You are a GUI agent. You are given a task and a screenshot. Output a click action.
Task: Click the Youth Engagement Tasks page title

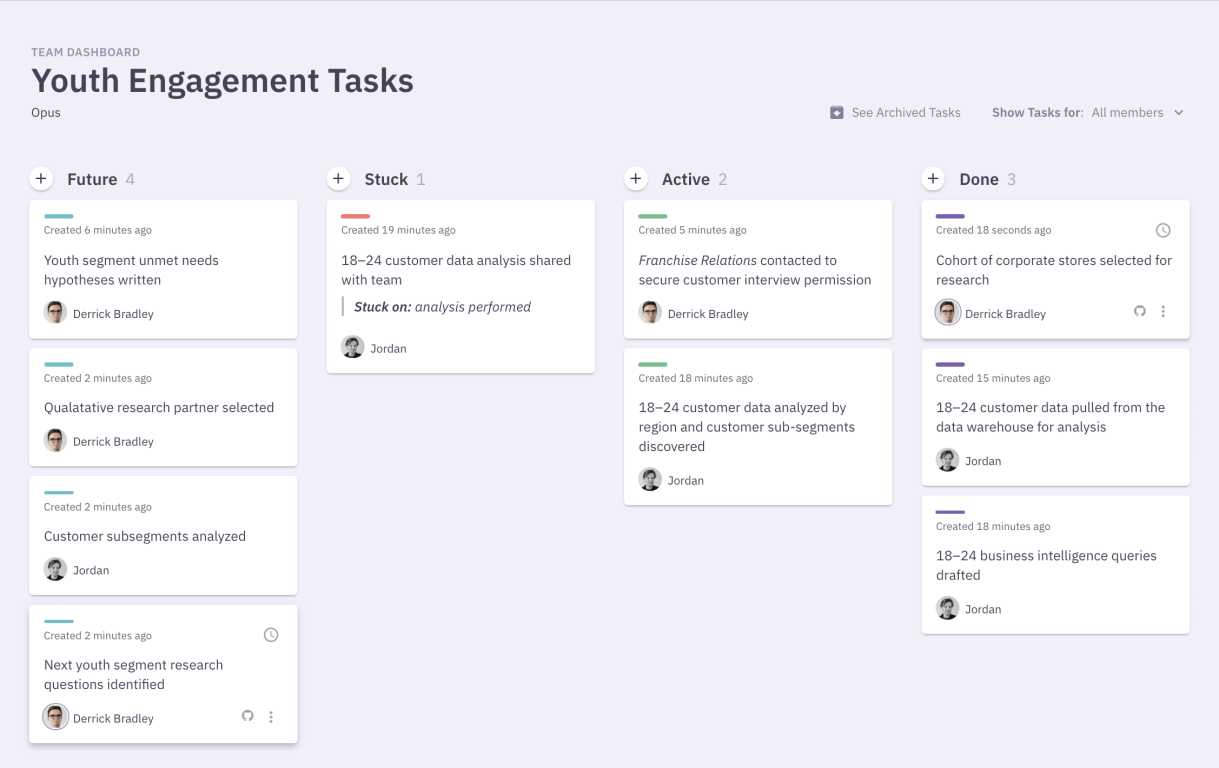point(222,80)
